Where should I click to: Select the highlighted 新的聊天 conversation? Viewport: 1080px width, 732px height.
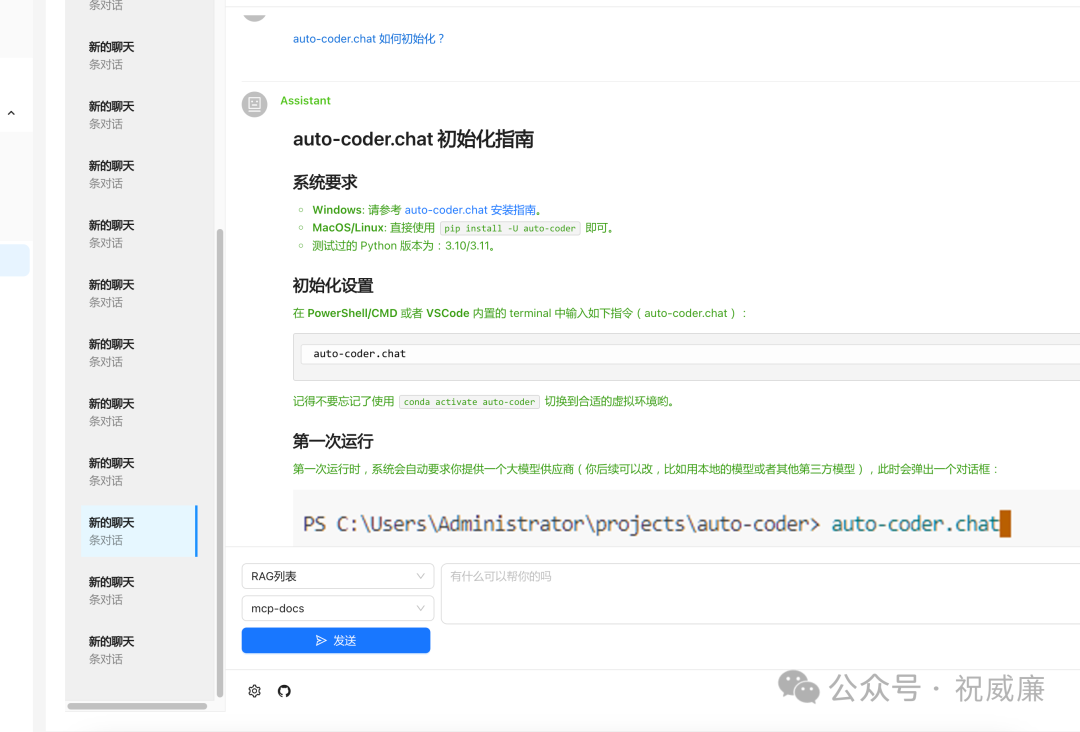point(138,531)
